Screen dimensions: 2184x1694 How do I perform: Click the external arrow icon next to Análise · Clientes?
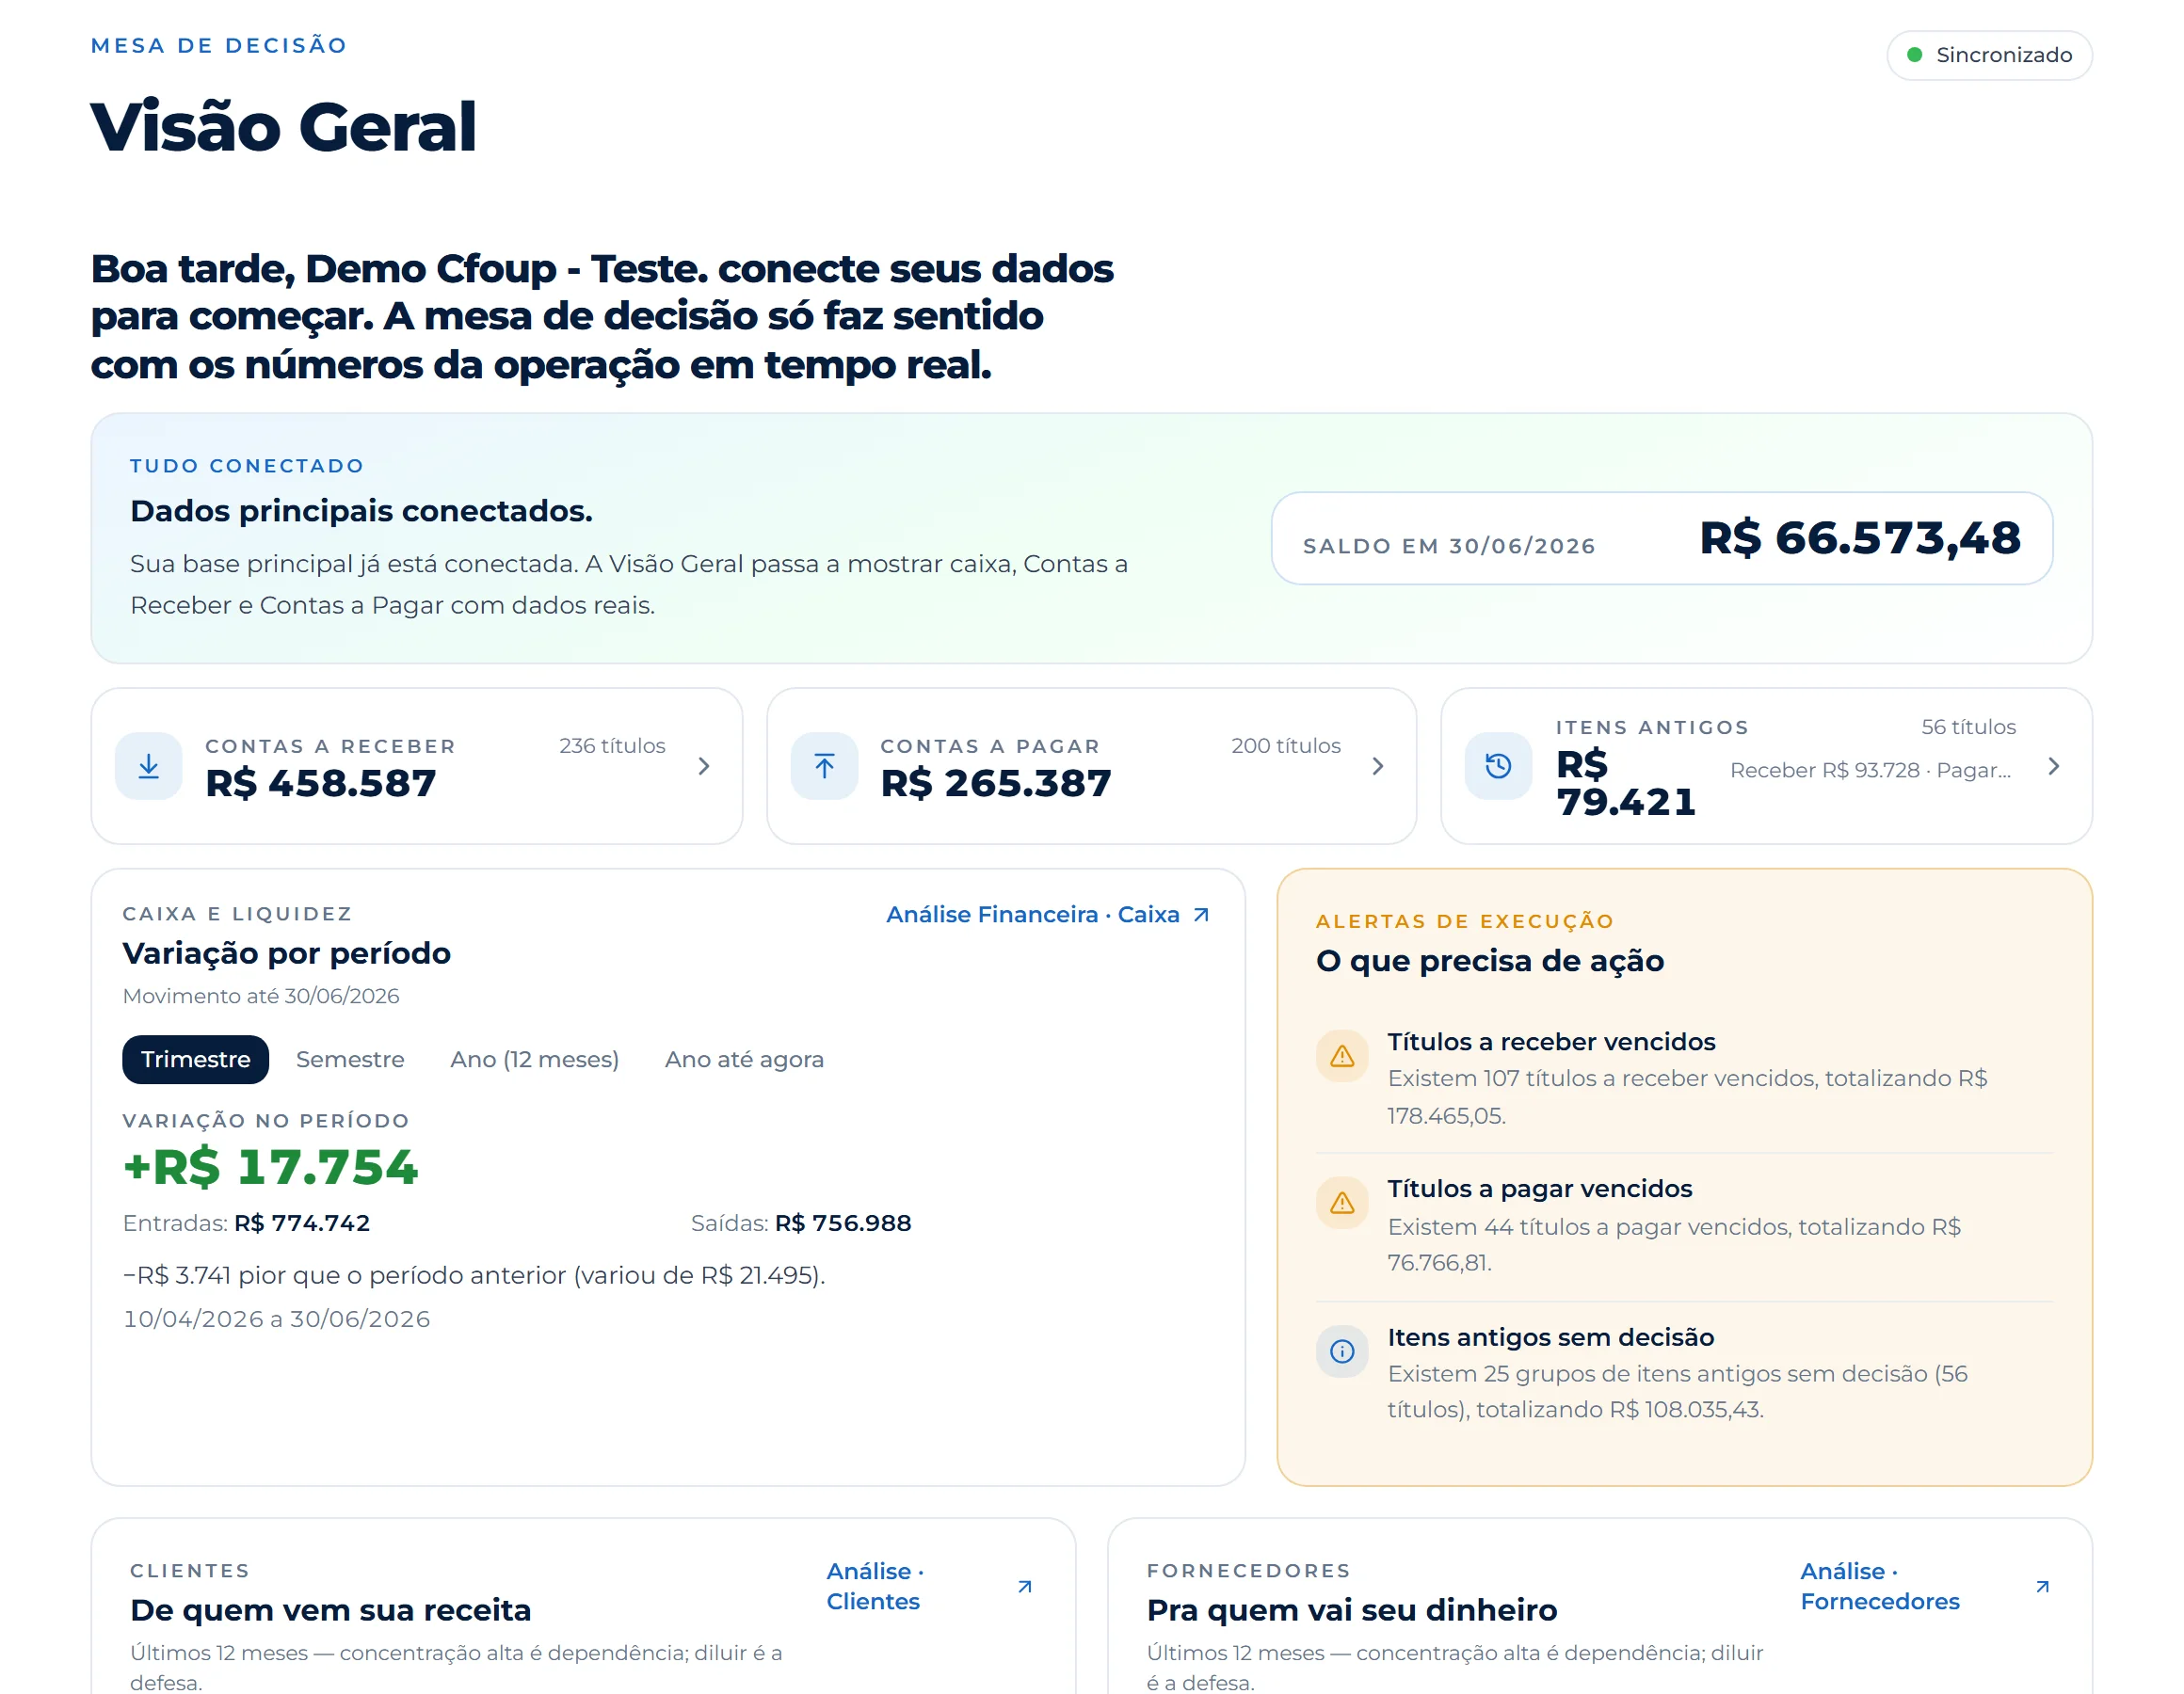tap(1025, 1587)
